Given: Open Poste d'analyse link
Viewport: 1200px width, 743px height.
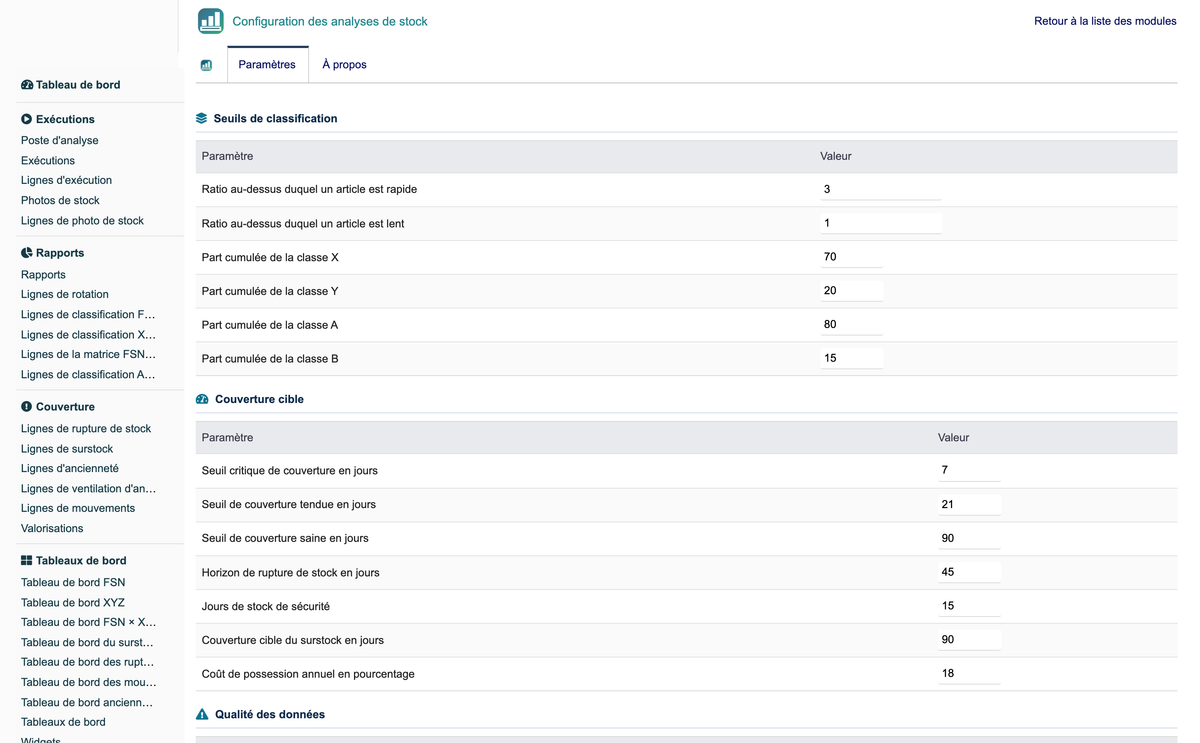Looking at the screenshot, I should point(60,141).
